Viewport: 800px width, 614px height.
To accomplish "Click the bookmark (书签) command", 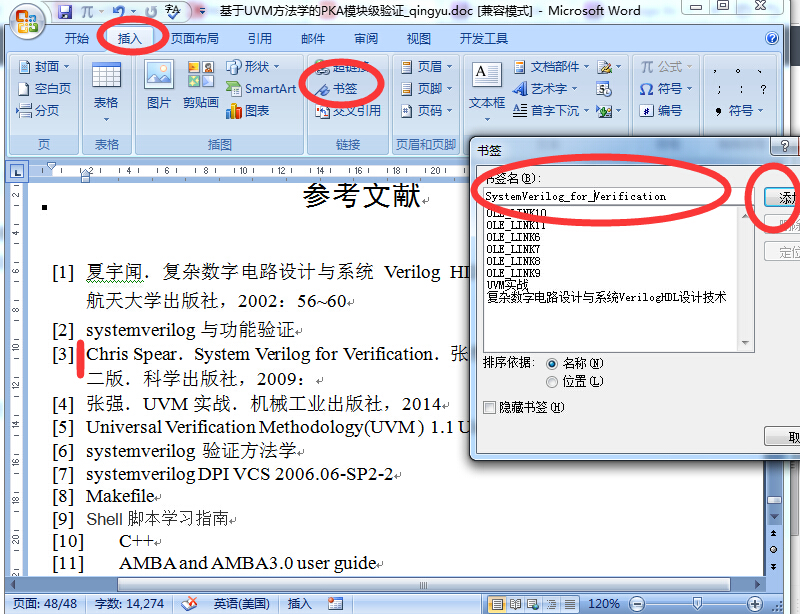I will (x=336, y=89).
